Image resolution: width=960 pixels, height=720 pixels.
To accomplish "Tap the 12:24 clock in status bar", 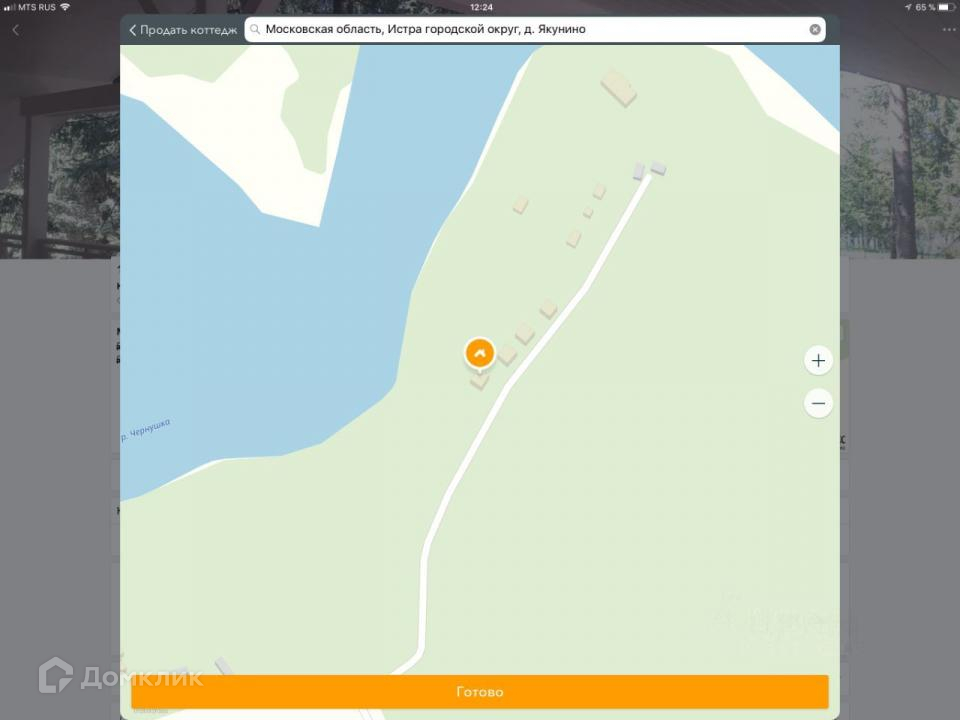I will coord(481,7).
